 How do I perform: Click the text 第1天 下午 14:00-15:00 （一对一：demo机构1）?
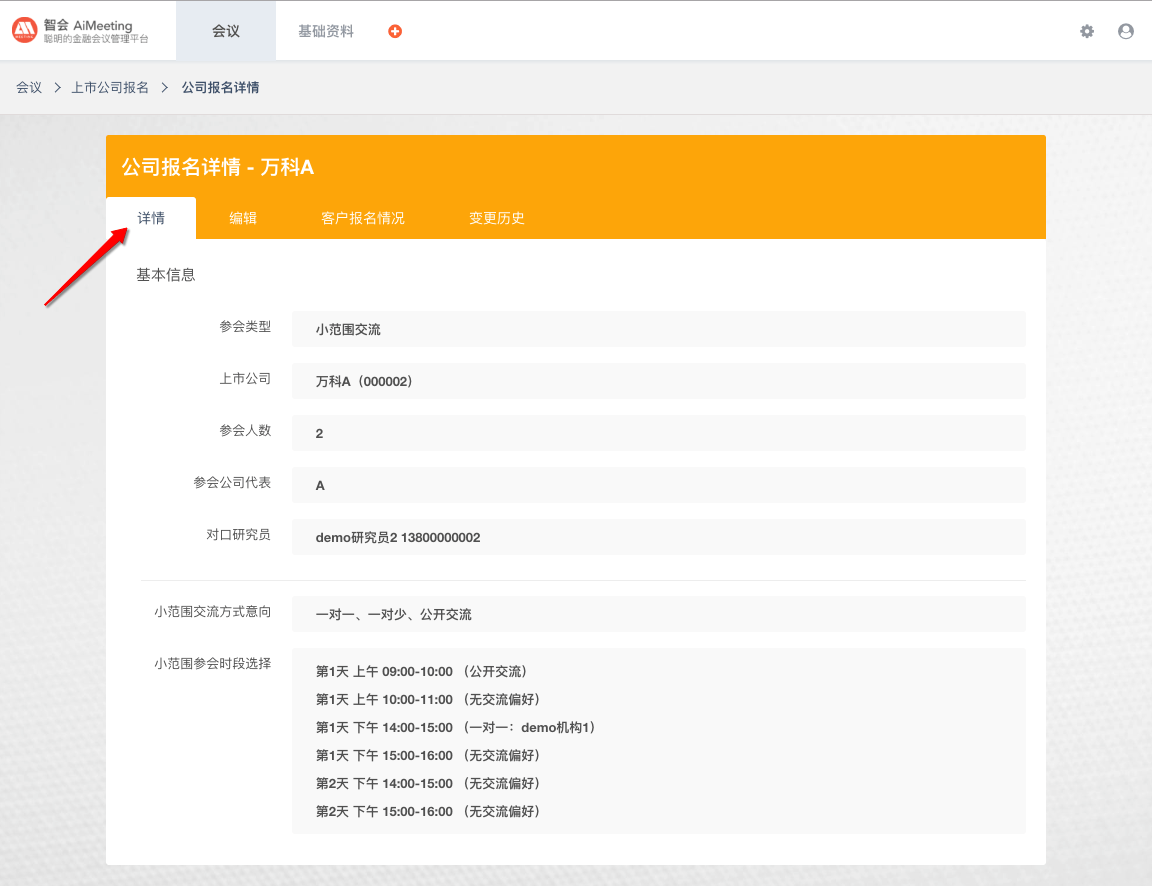point(456,727)
